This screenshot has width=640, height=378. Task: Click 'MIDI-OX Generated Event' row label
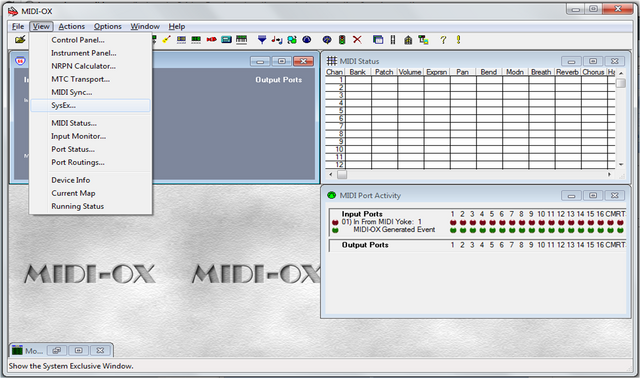coord(394,229)
